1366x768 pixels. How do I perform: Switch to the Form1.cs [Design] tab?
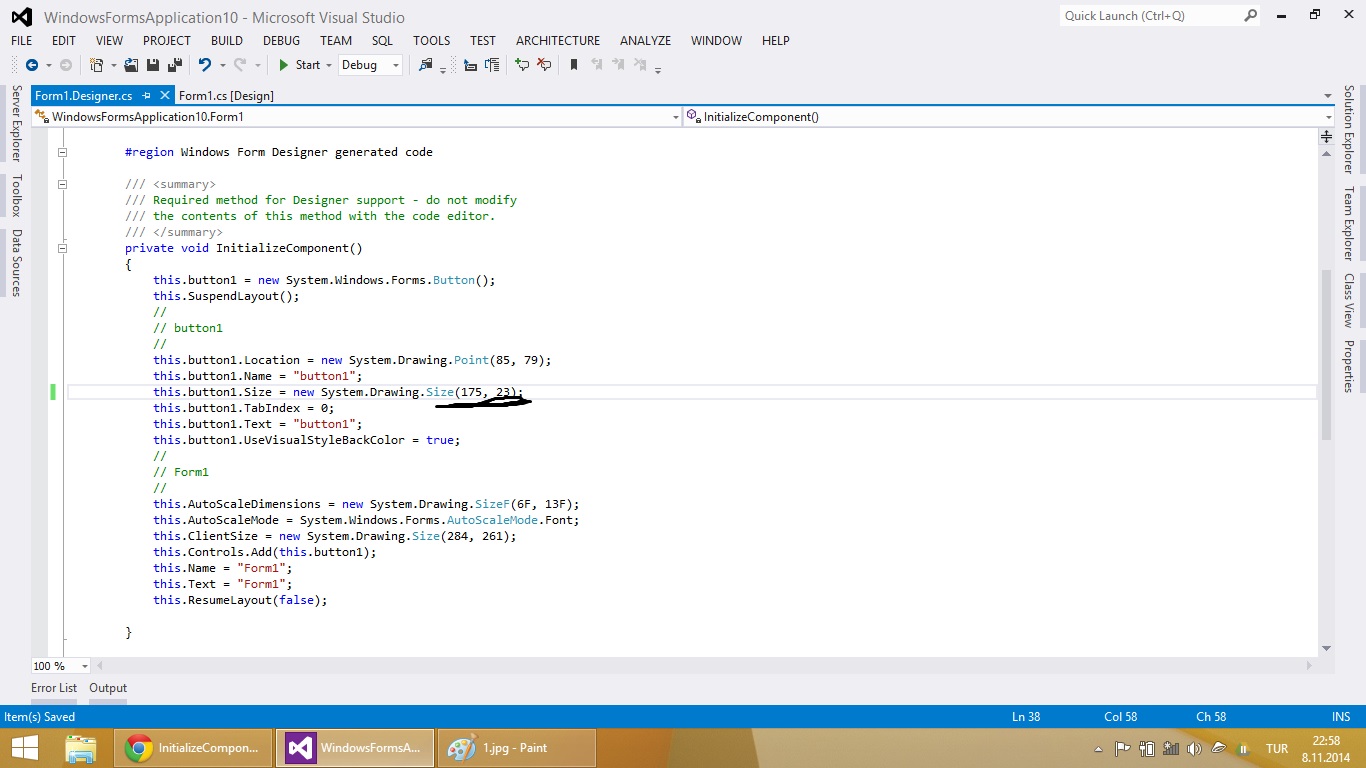pos(226,95)
